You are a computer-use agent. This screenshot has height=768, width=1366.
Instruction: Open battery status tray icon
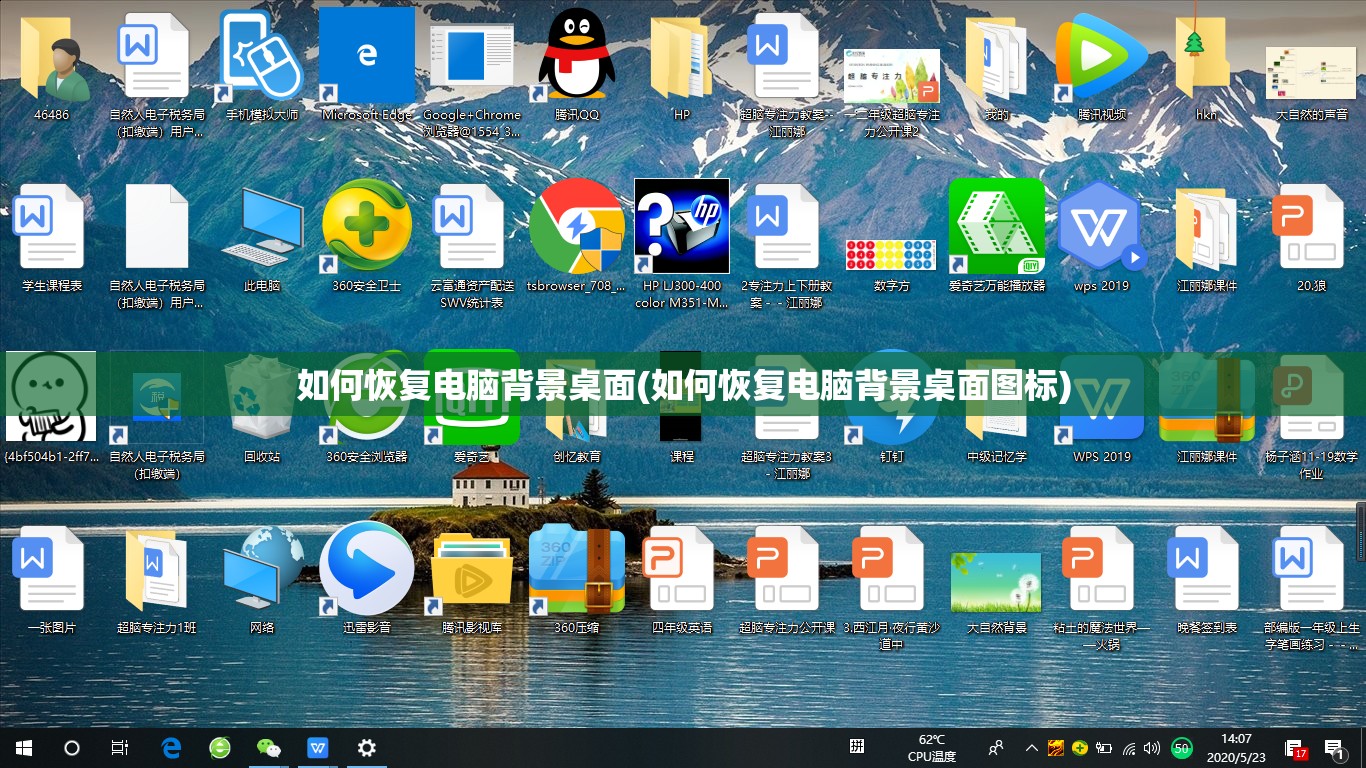pyautogui.click(x=1104, y=747)
